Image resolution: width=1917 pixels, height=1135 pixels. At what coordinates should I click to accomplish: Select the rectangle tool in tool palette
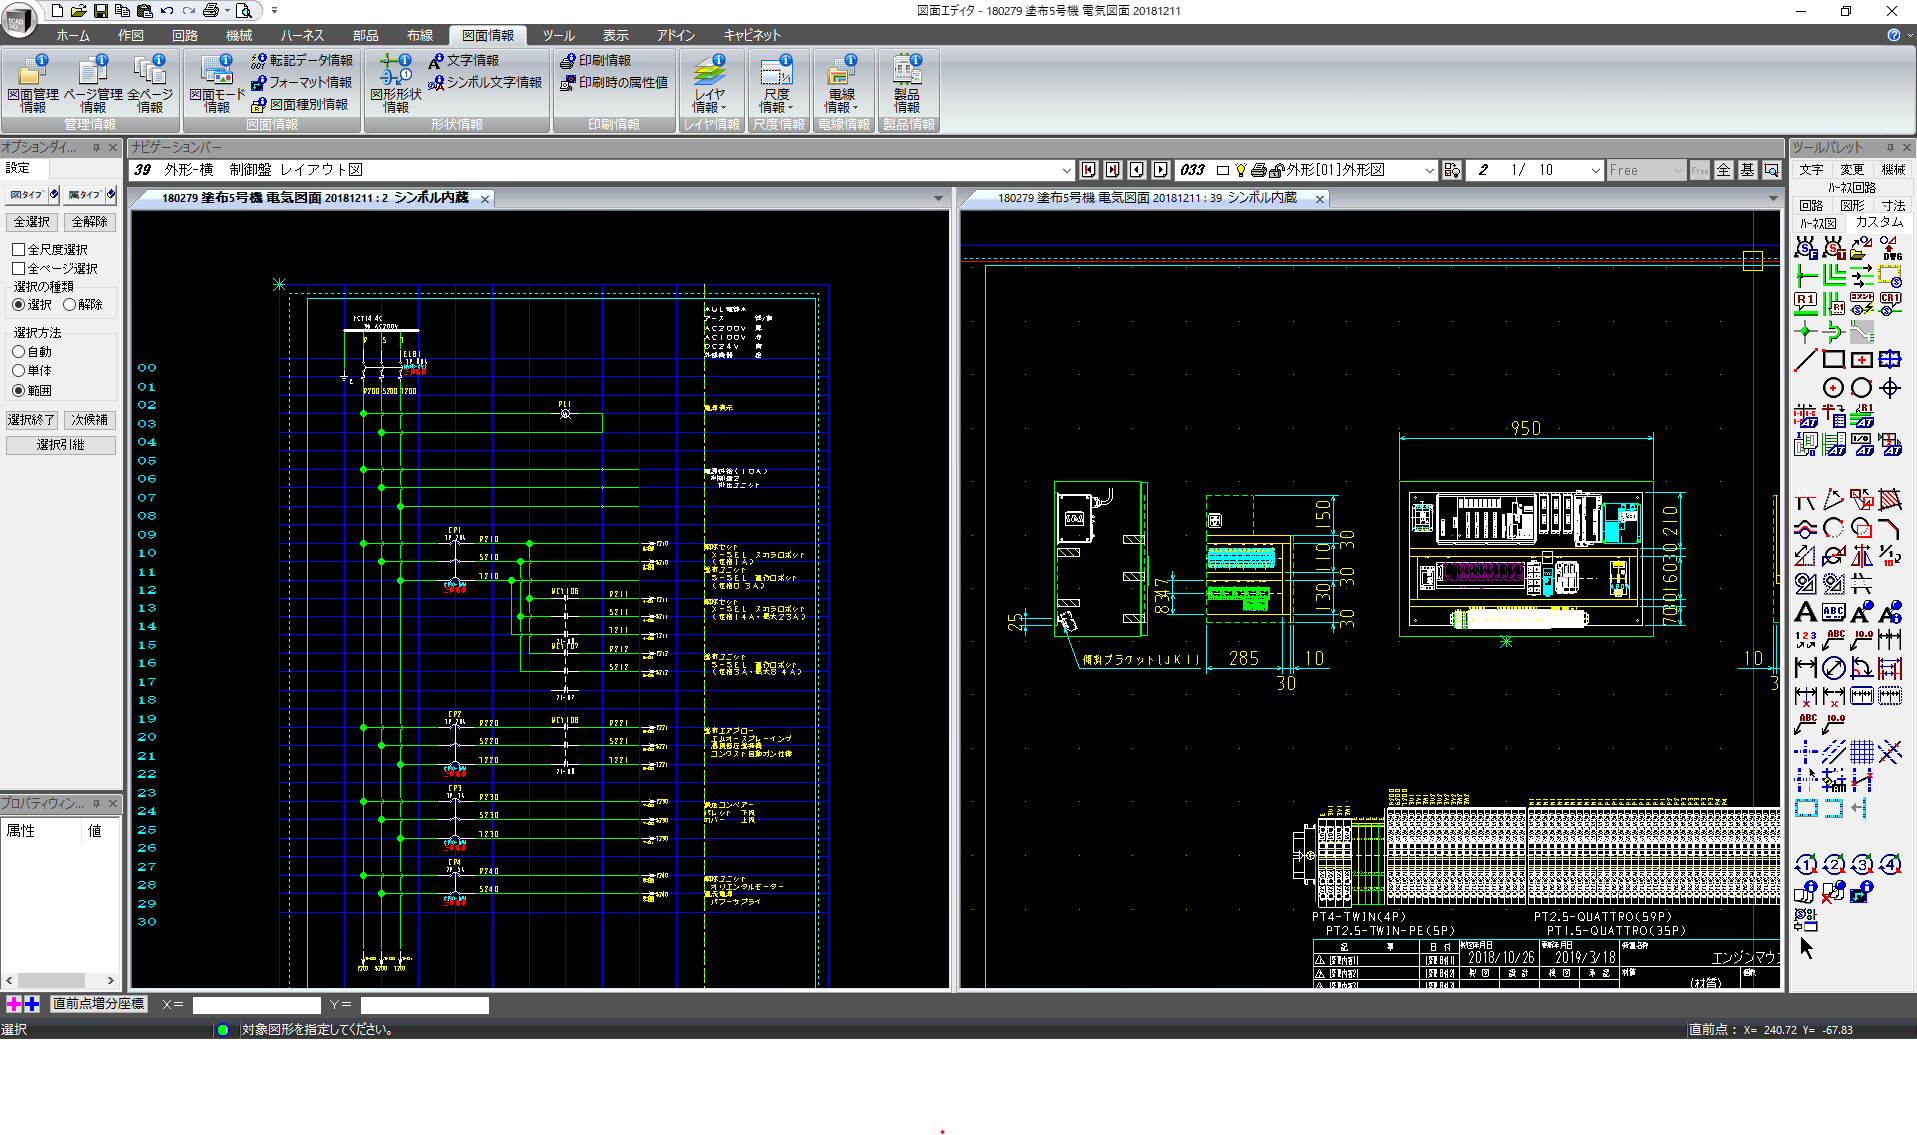pos(1833,360)
